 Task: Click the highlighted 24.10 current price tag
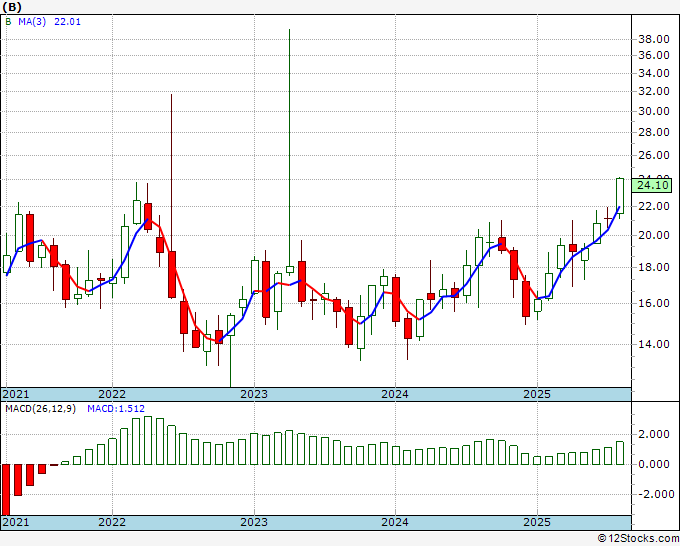click(652, 186)
